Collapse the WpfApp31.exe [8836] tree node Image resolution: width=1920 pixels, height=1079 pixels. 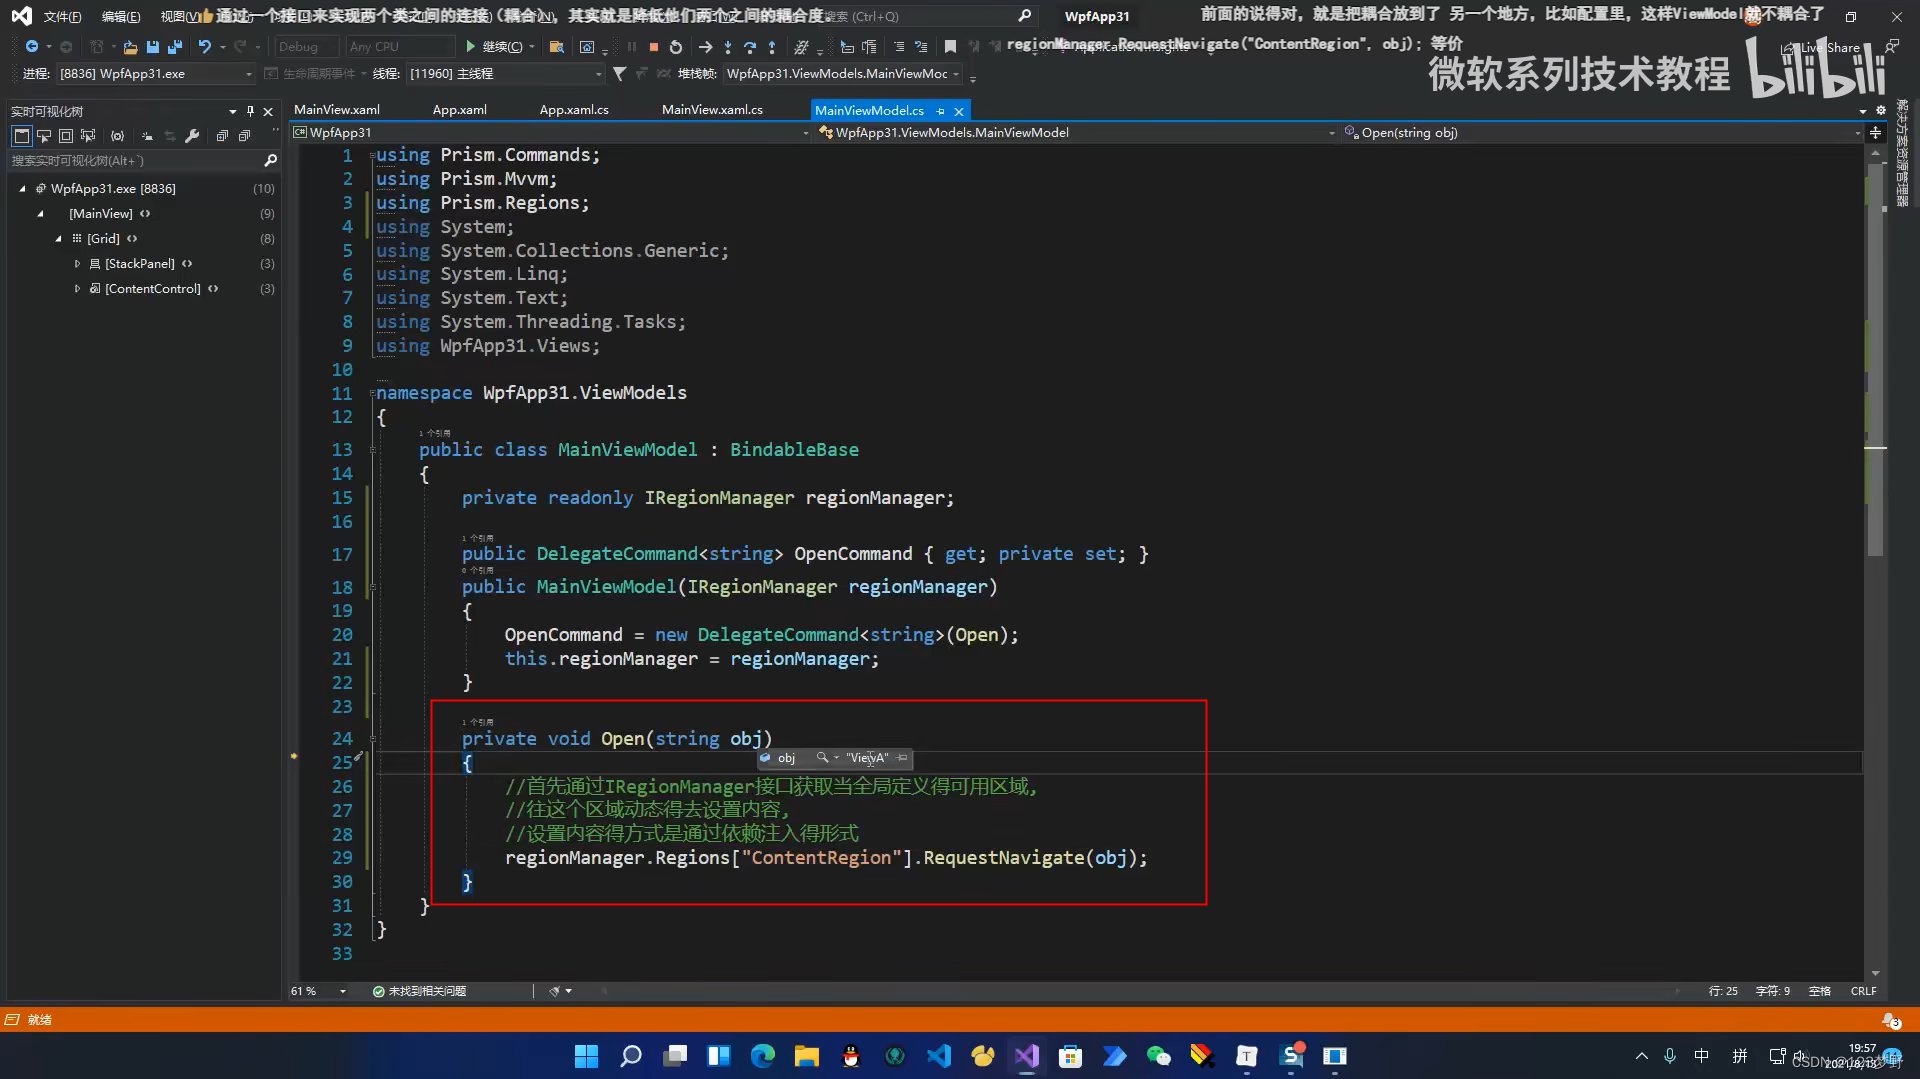tap(23, 188)
